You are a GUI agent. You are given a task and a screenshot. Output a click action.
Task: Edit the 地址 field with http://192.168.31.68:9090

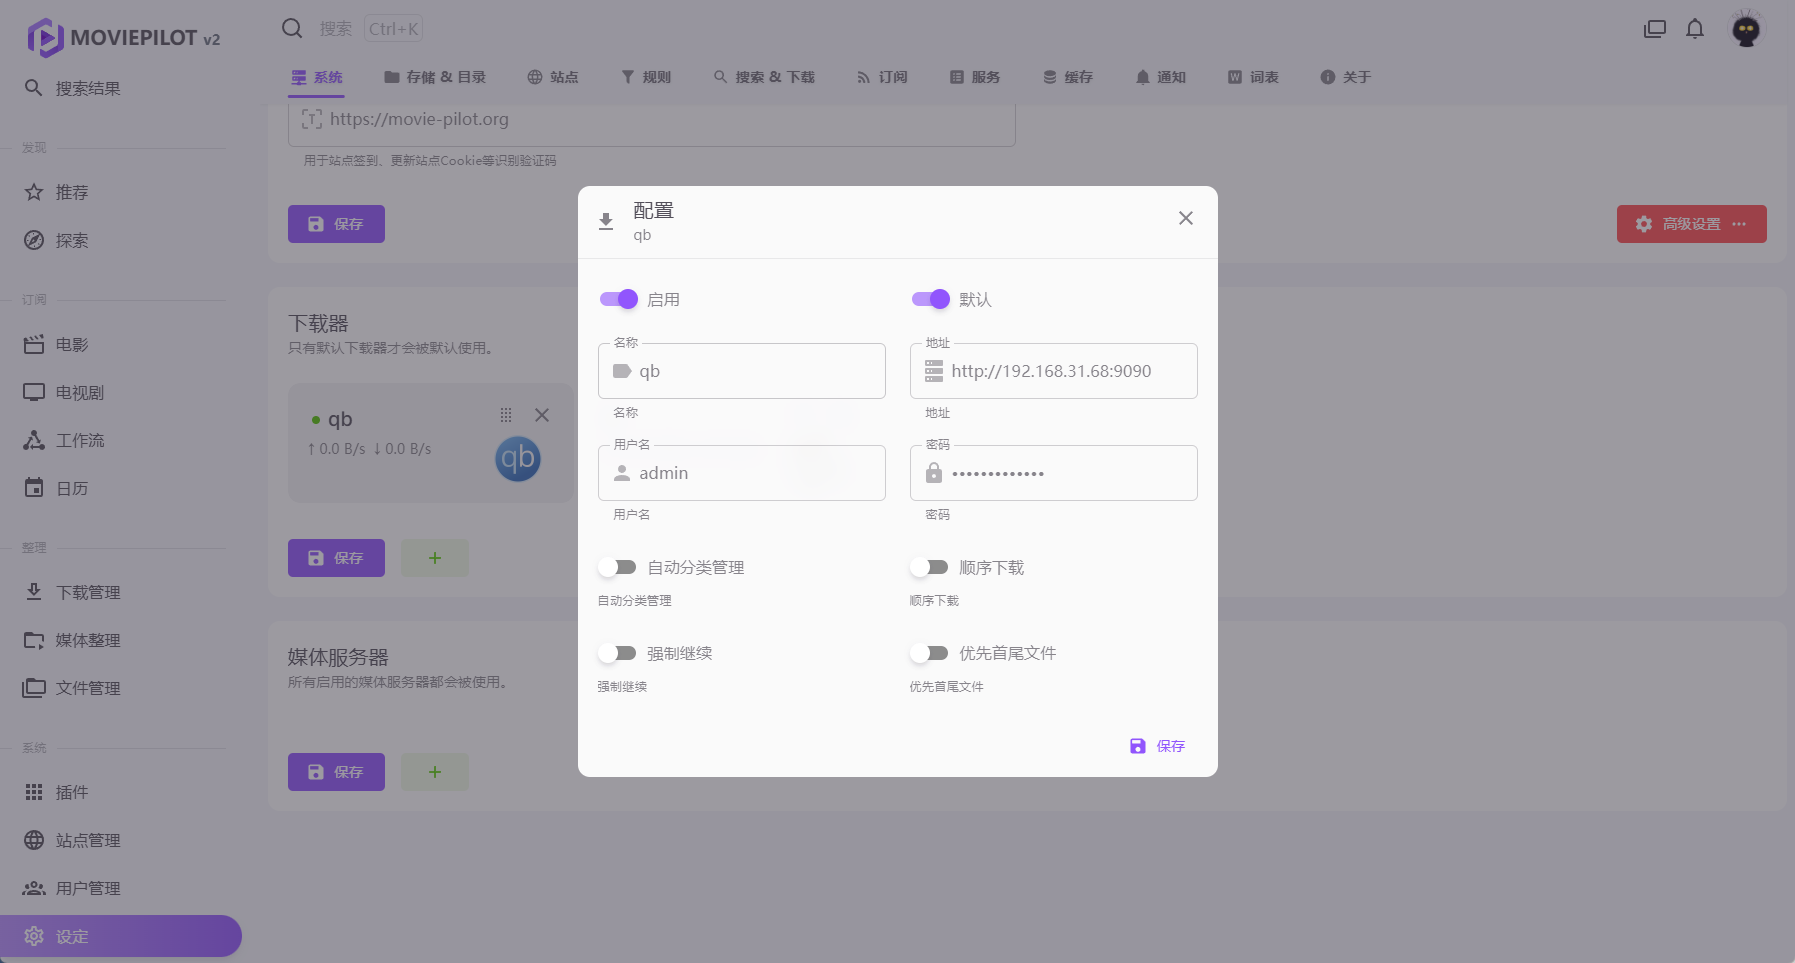click(x=1054, y=371)
